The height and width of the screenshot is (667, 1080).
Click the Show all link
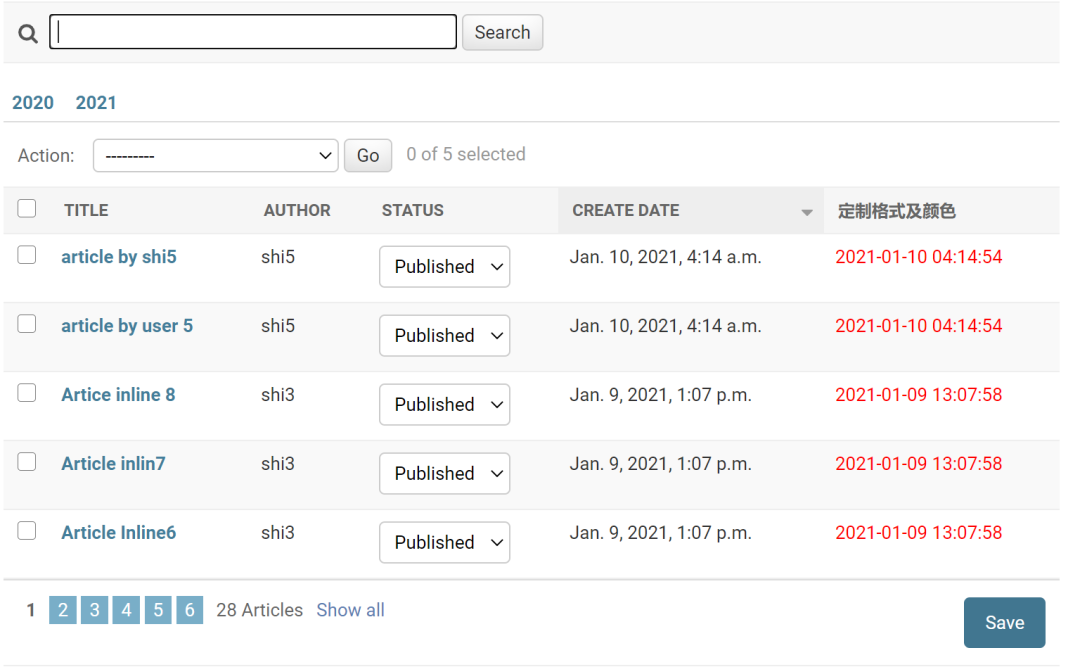click(350, 610)
